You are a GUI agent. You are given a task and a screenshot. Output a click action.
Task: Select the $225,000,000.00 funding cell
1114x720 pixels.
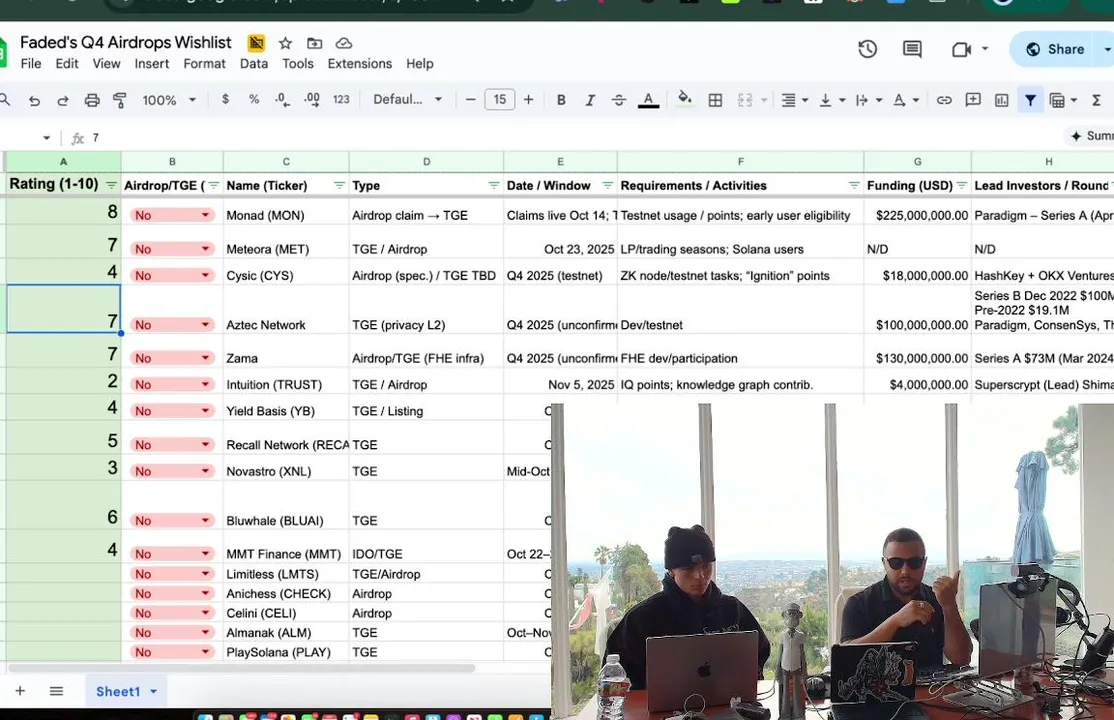(x=917, y=211)
